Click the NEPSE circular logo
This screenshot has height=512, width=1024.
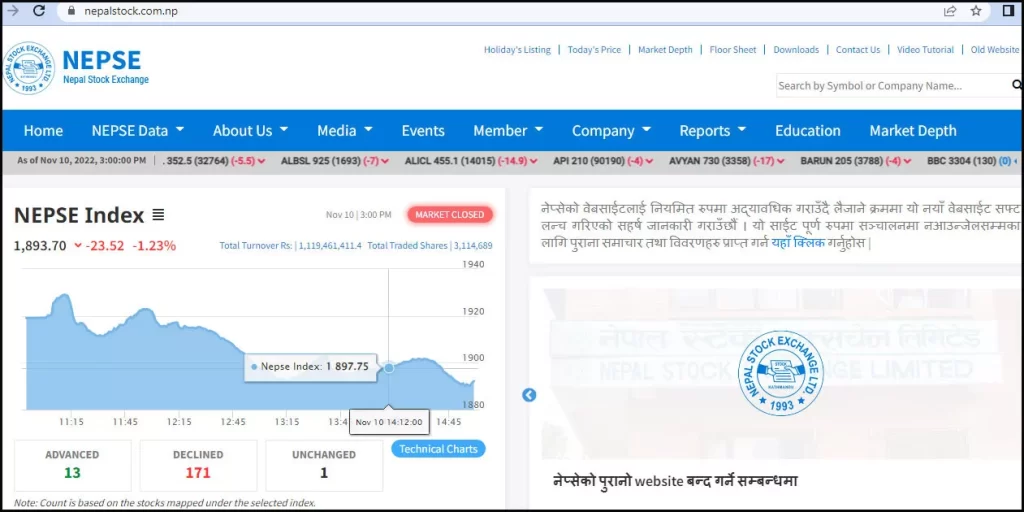[29, 68]
